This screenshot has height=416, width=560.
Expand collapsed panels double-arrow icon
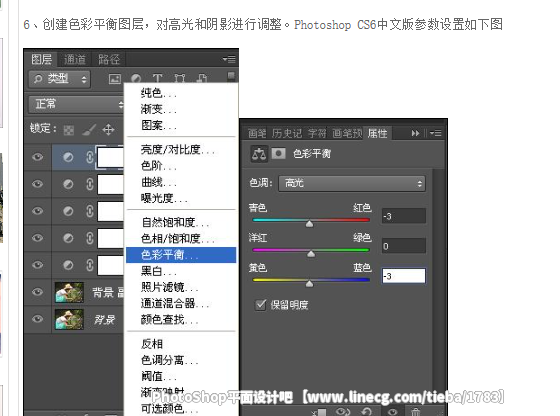tap(415, 133)
